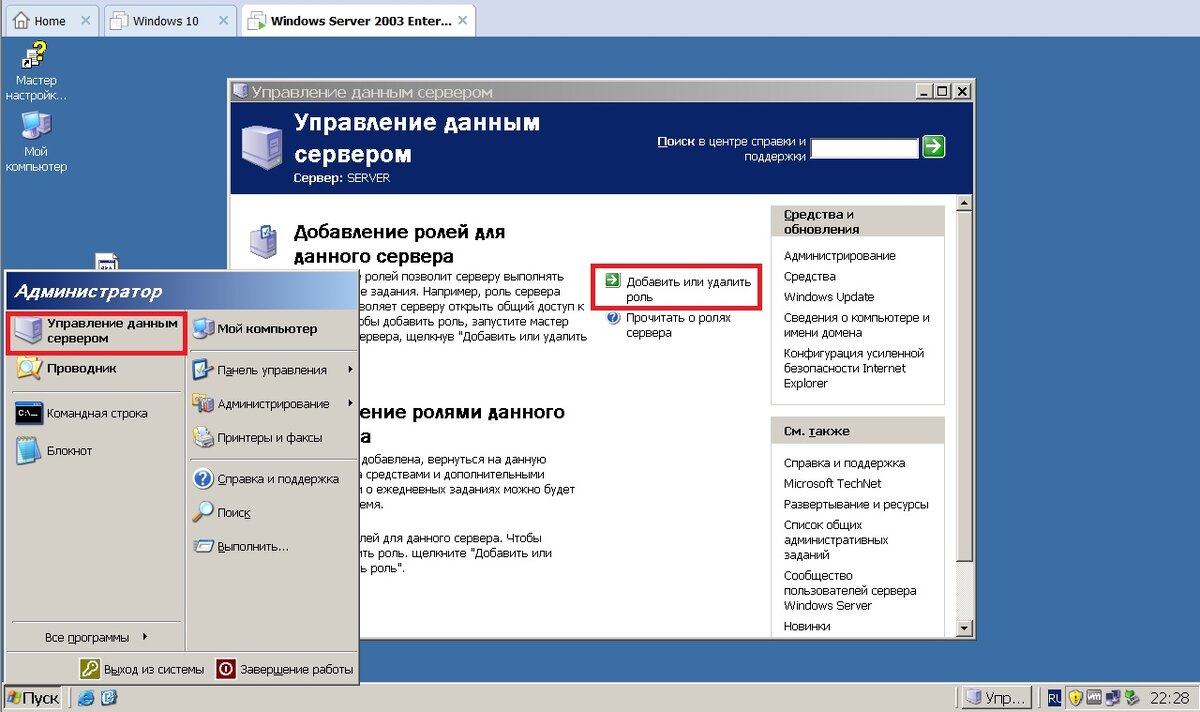The height and width of the screenshot is (712, 1200).
Task: Click the help search input field
Action: coord(864,148)
